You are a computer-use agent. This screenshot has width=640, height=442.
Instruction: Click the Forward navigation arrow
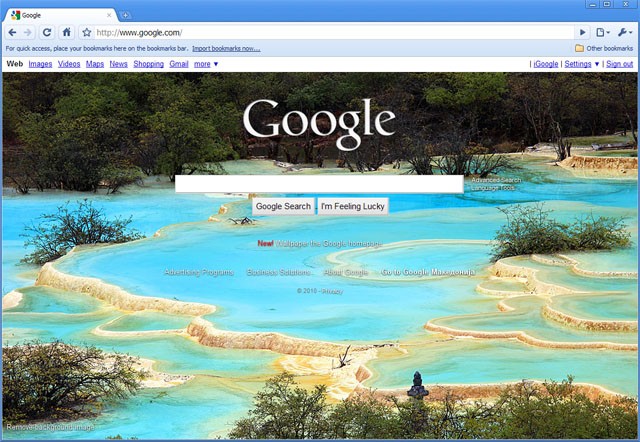27,32
